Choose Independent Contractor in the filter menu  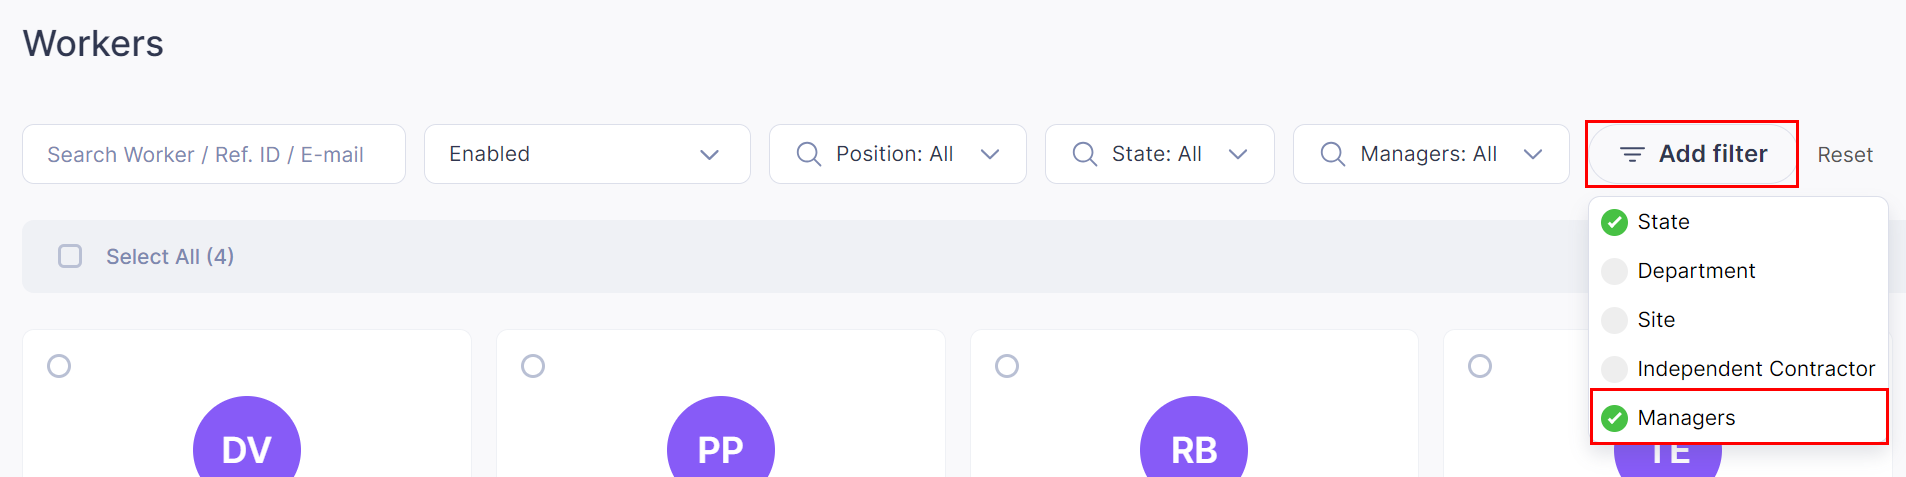(x=1738, y=369)
